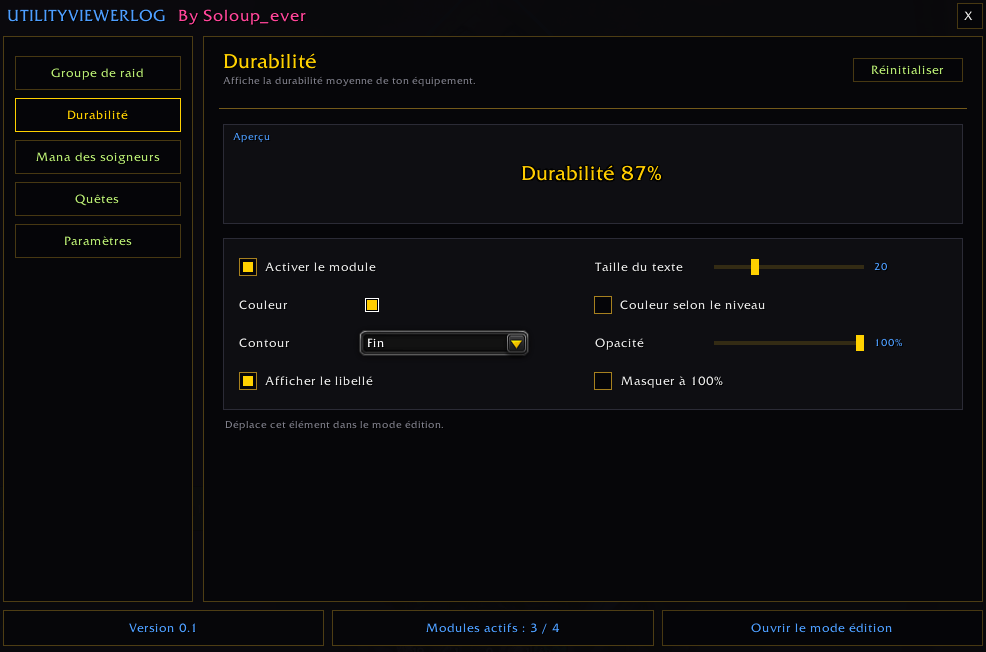Click the Modules actifs 3 / 4 indicator

pyautogui.click(x=492, y=628)
